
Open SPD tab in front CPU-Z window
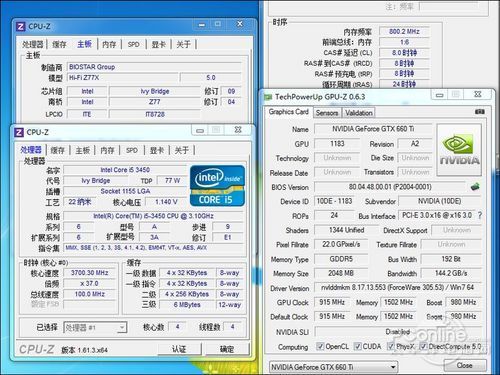[x=132, y=150]
